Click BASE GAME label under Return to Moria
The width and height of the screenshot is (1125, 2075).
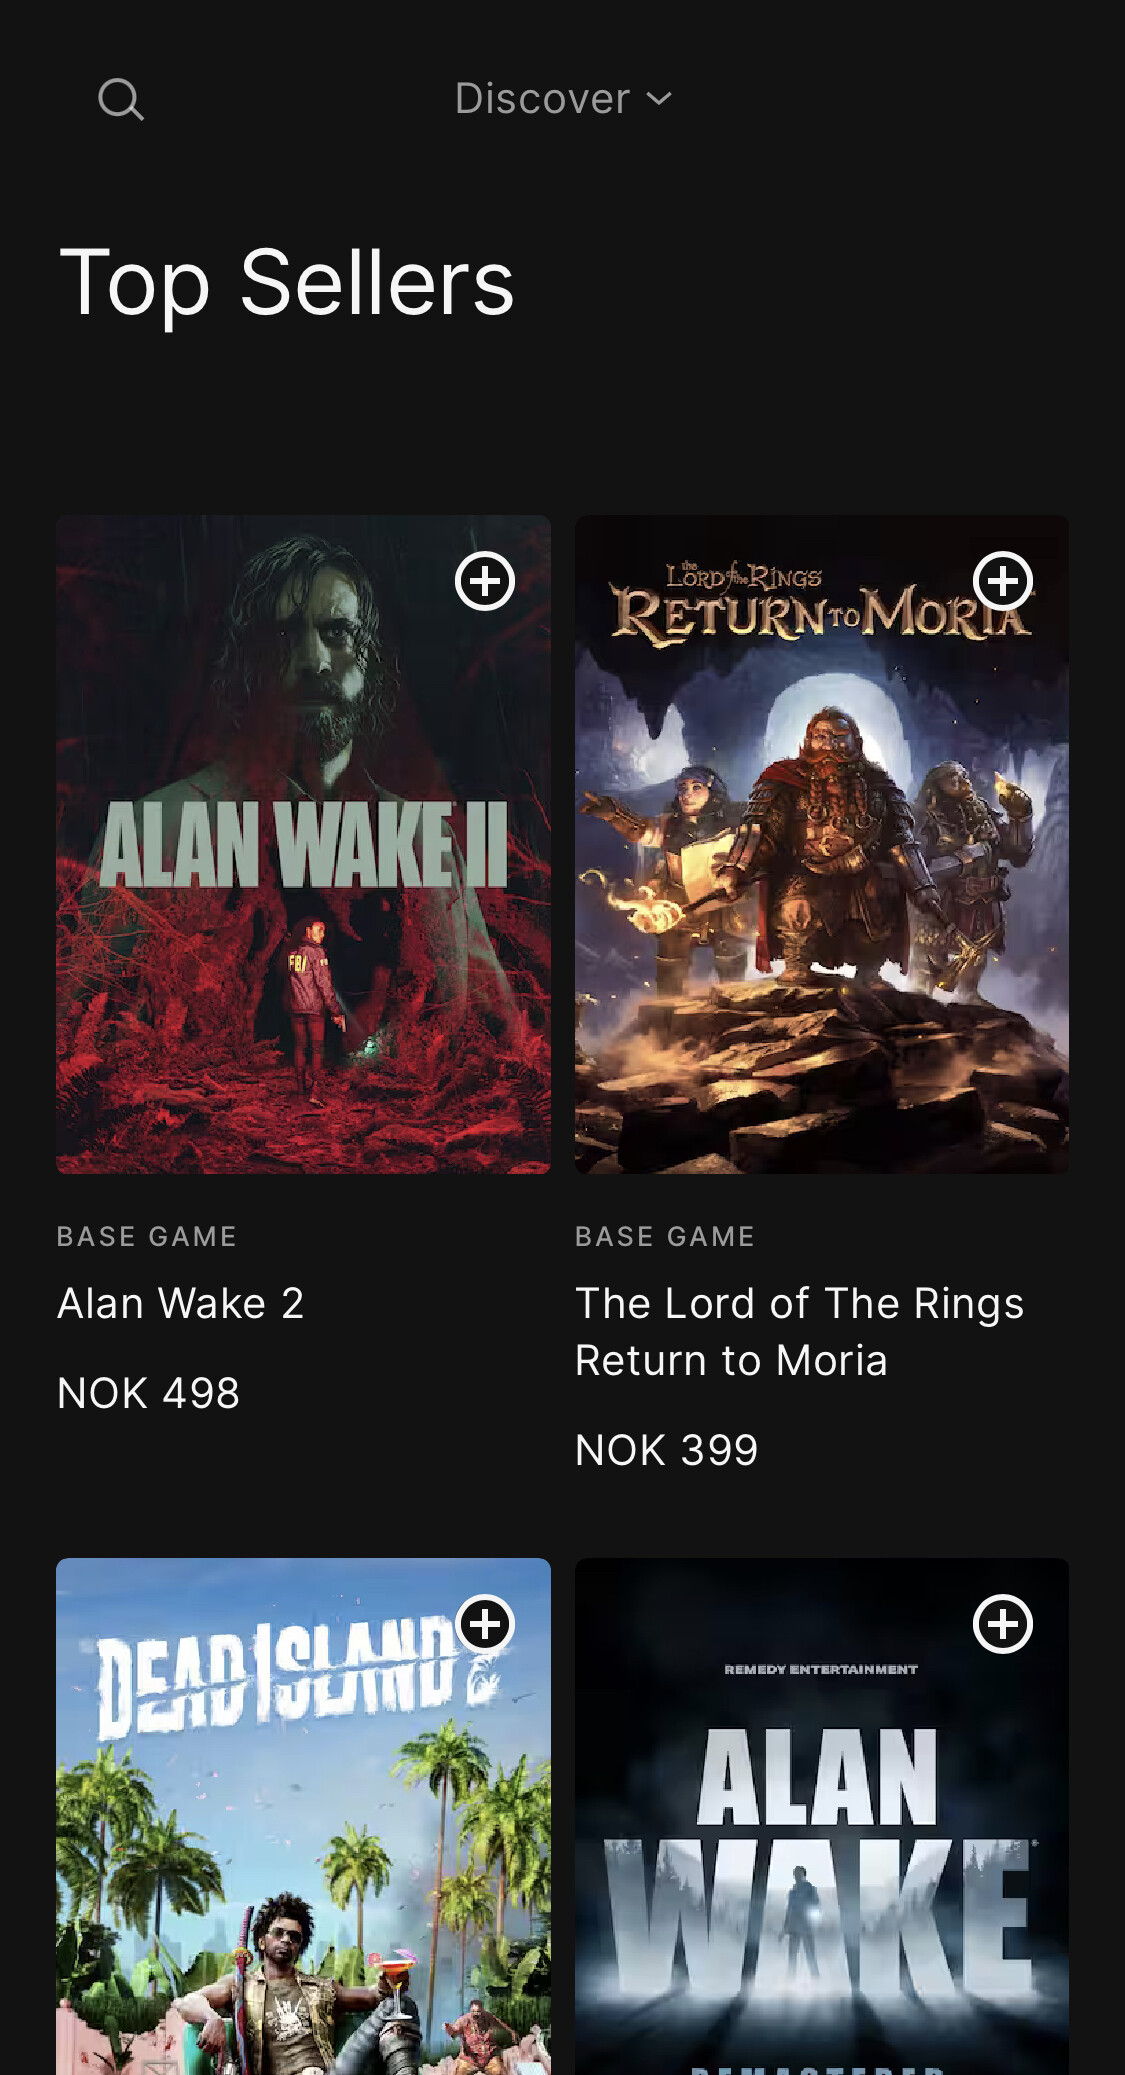click(665, 1237)
